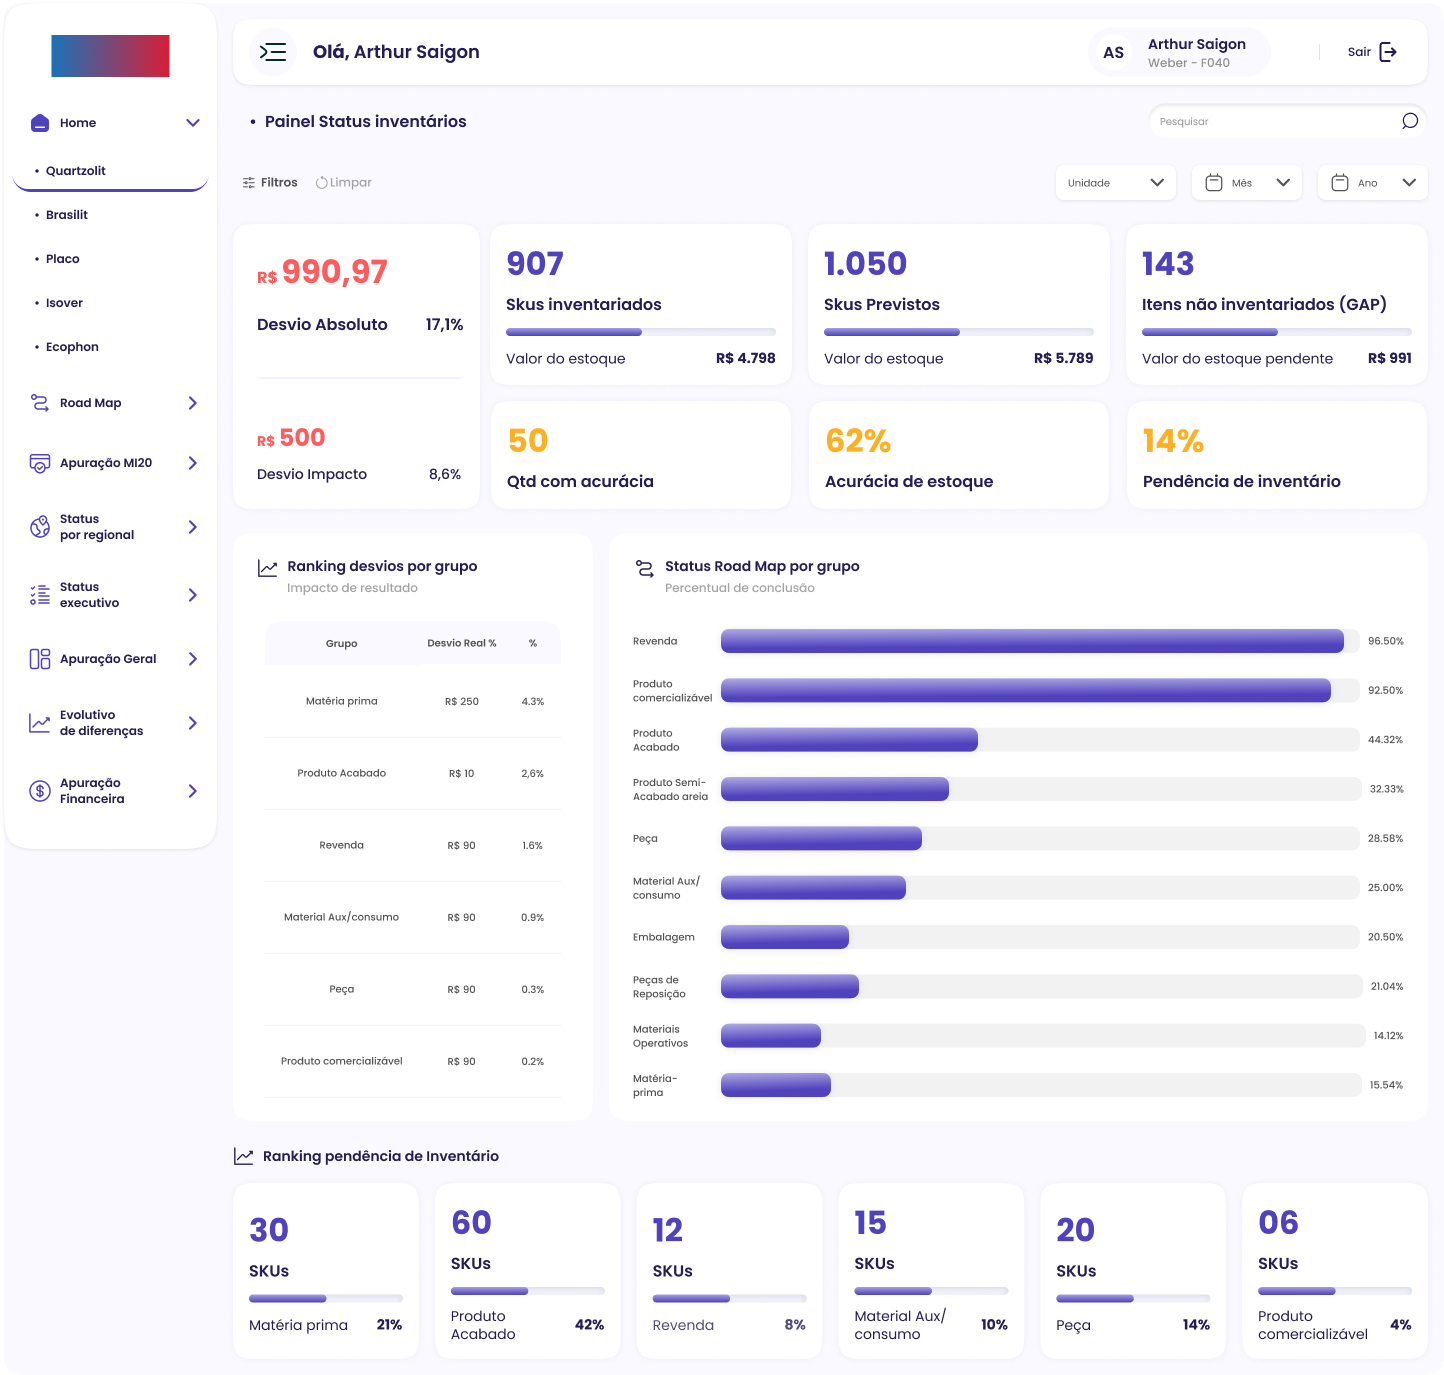Click the Pesquisar search field

[x=1288, y=121]
